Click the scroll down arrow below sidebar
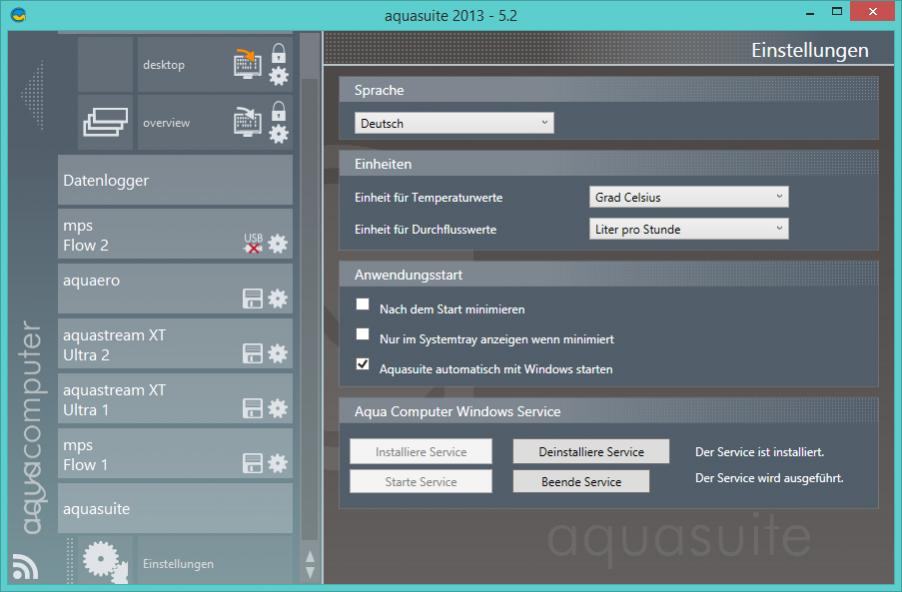This screenshot has width=902, height=592. pyautogui.click(x=309, y=572)
